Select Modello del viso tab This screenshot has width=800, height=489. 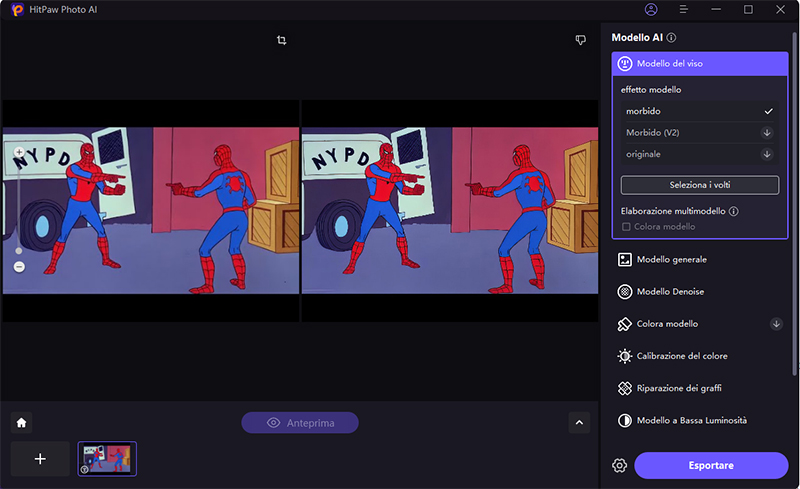tap(699, 64)
